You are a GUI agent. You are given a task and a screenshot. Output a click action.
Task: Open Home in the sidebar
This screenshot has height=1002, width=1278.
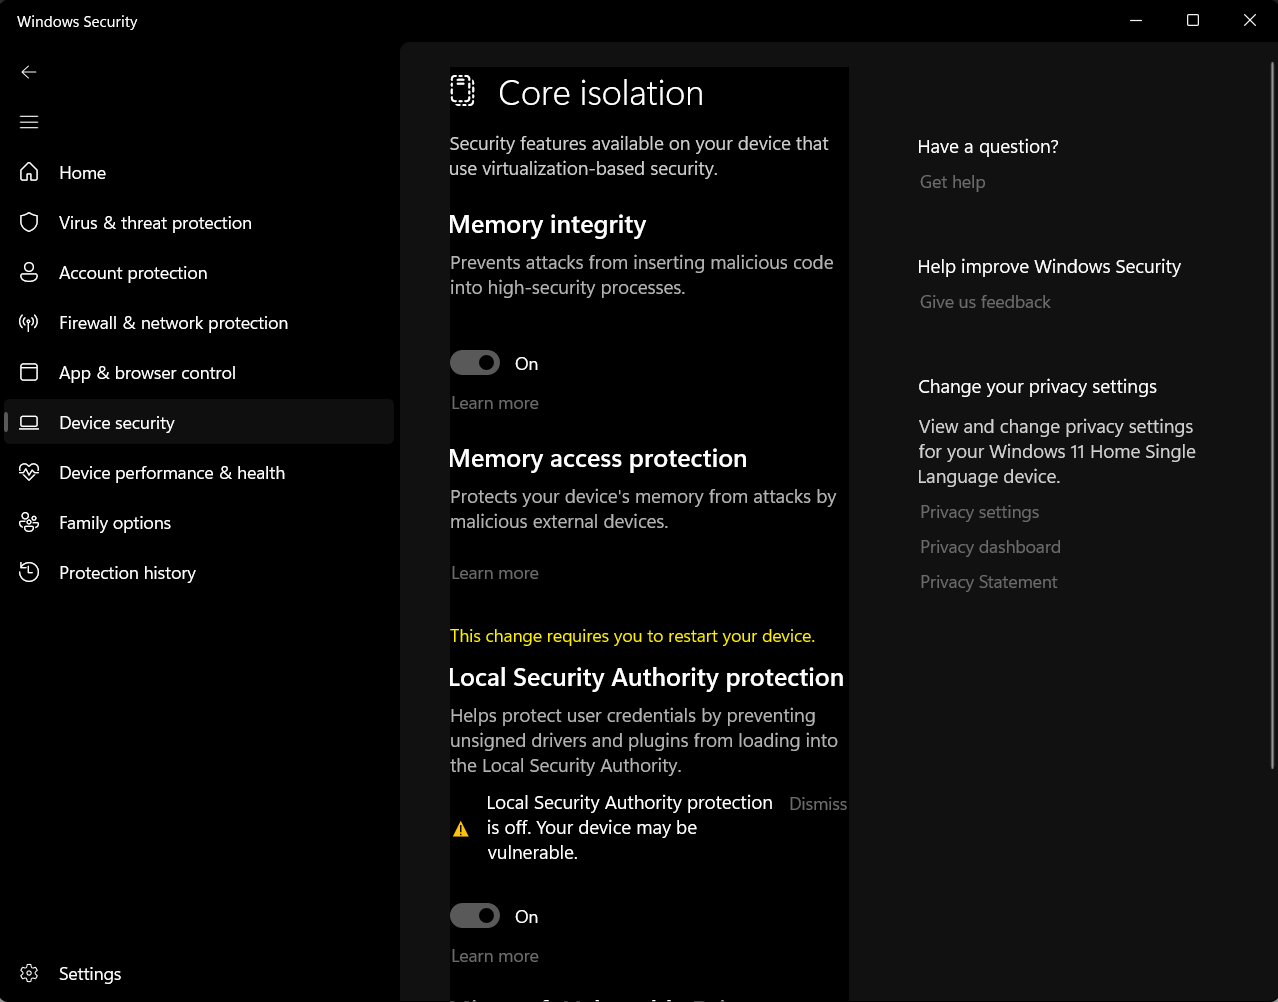[x=198, y=172]
